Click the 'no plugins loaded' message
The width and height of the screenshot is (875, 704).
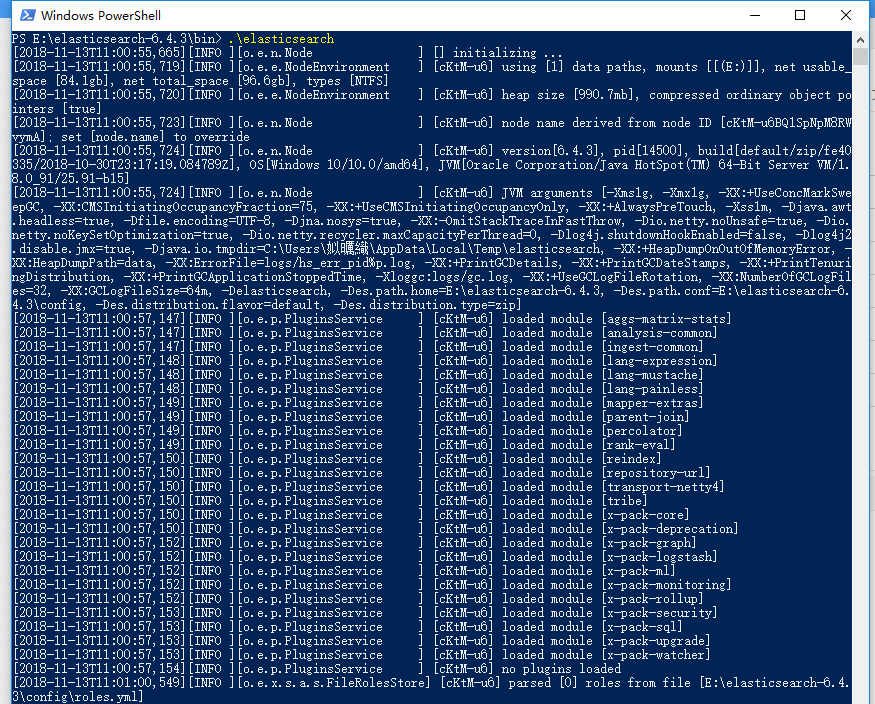point(561,668)
